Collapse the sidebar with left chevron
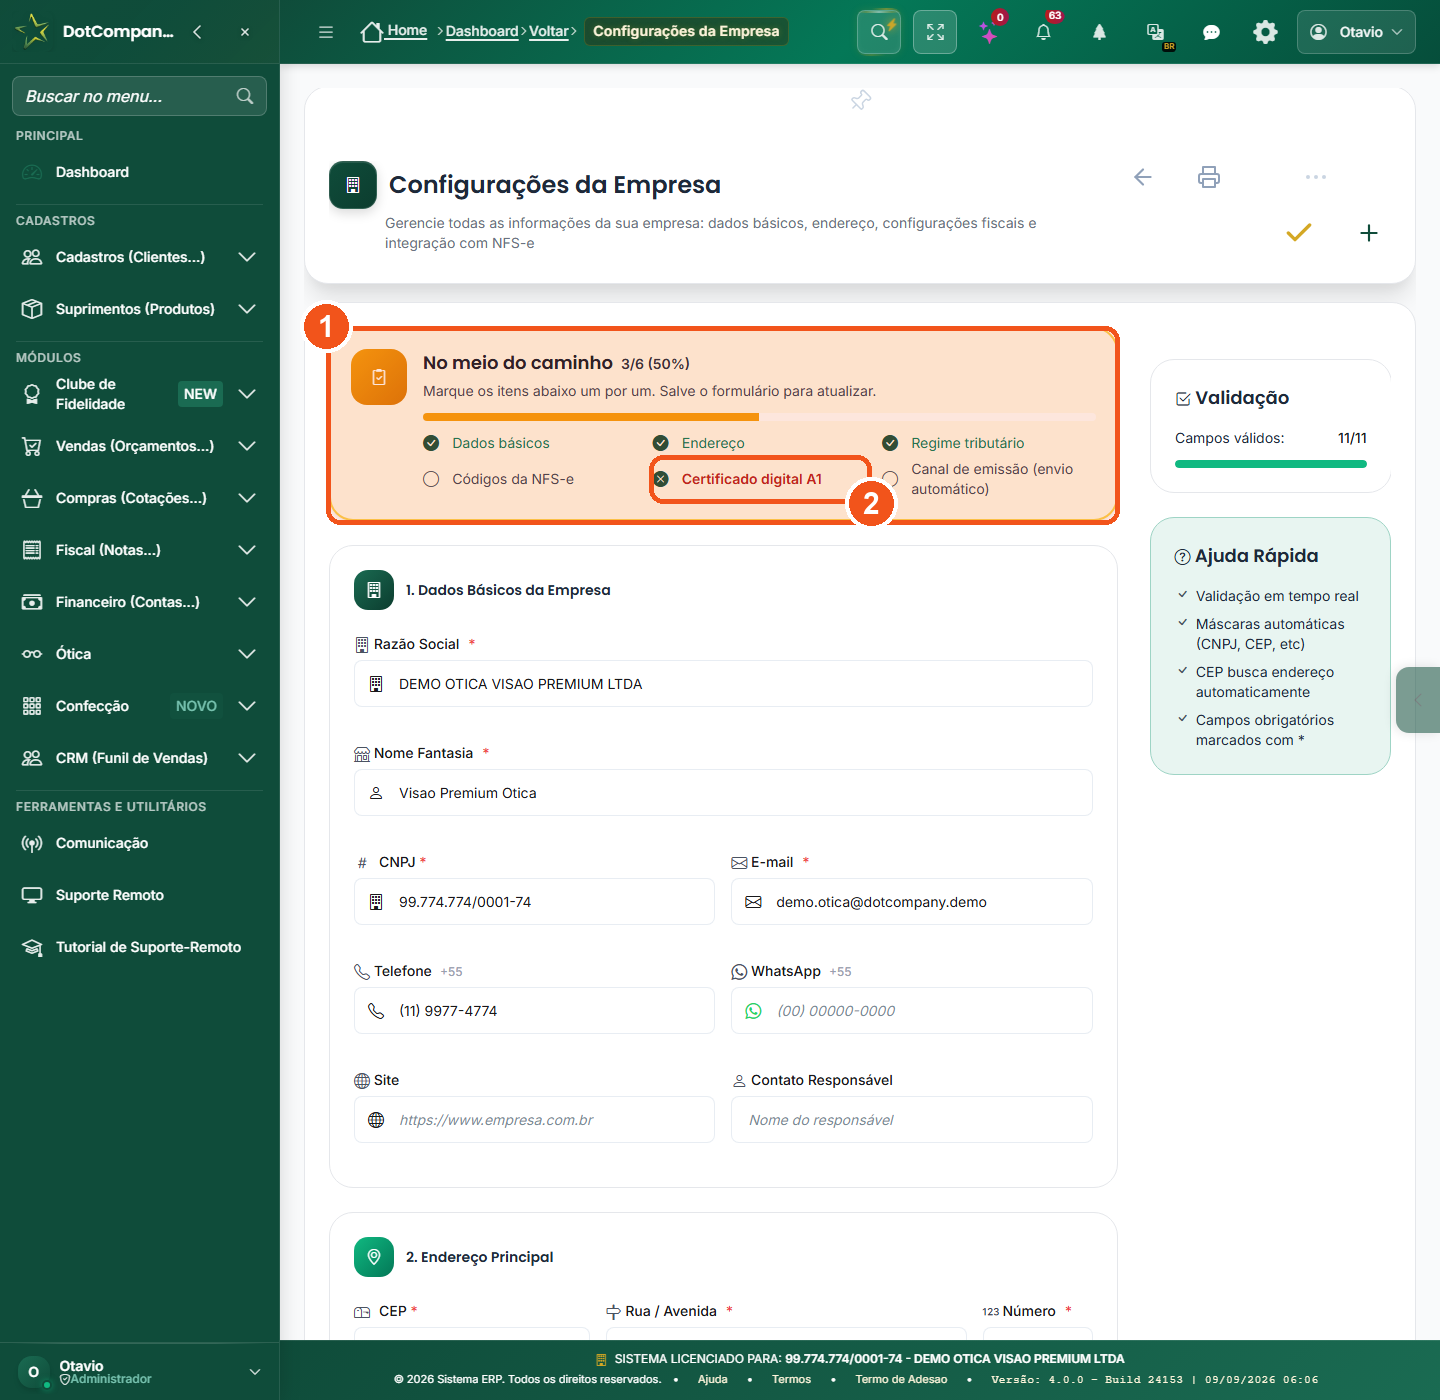This screenshot has height=1400, width=1440. 197,32
